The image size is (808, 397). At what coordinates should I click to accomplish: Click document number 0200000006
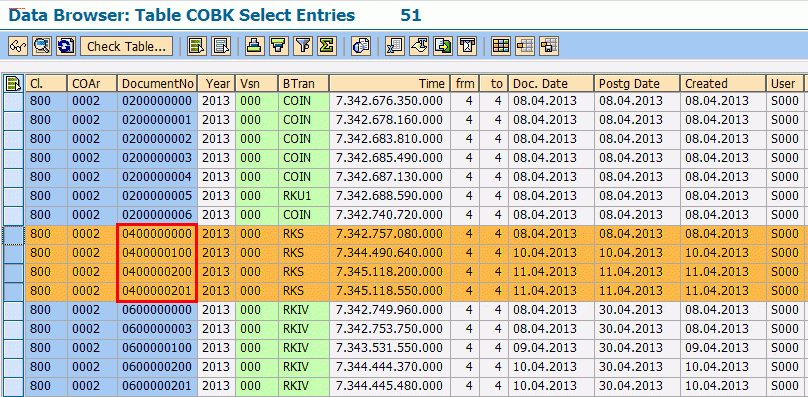tap(157, 215)
